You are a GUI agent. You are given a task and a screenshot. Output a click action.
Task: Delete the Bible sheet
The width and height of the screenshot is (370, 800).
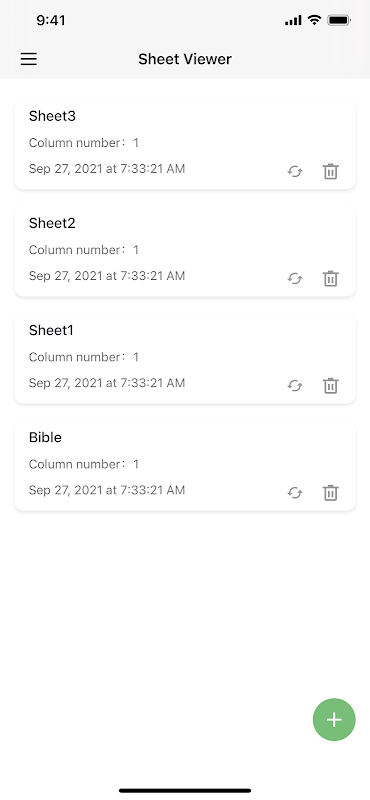(x=331, y=493)
